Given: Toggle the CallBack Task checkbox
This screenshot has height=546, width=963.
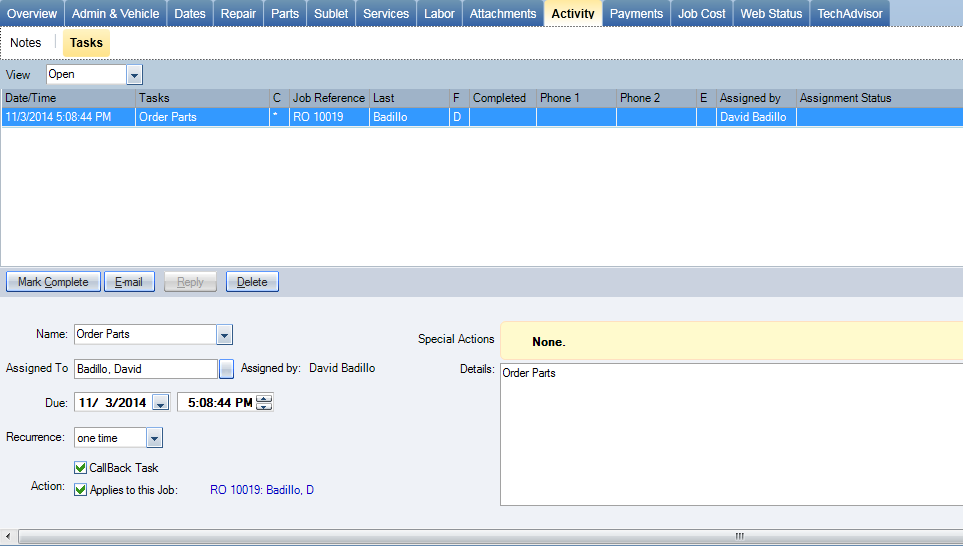Looking at the screenshot, I should (x=81, y=467).
